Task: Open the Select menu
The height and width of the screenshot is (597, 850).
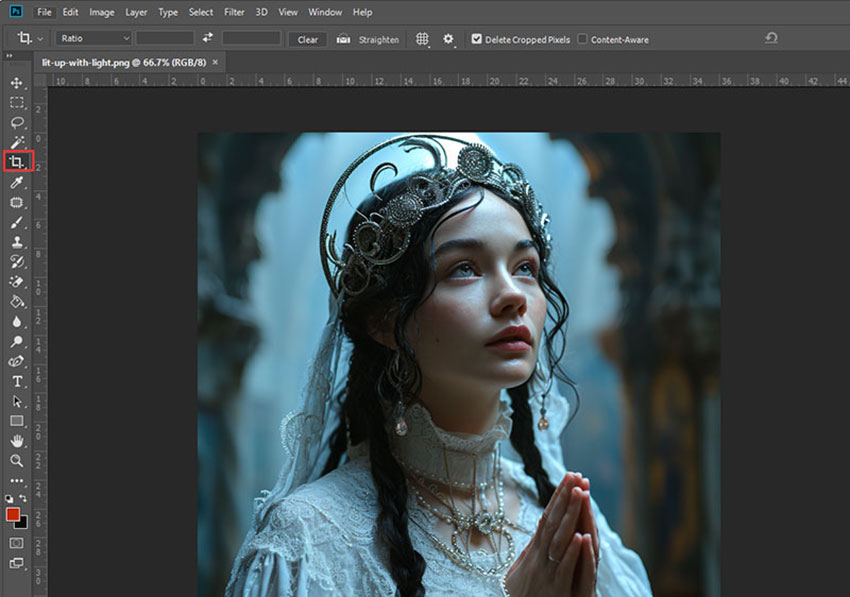Action: (x=201, y=12)
